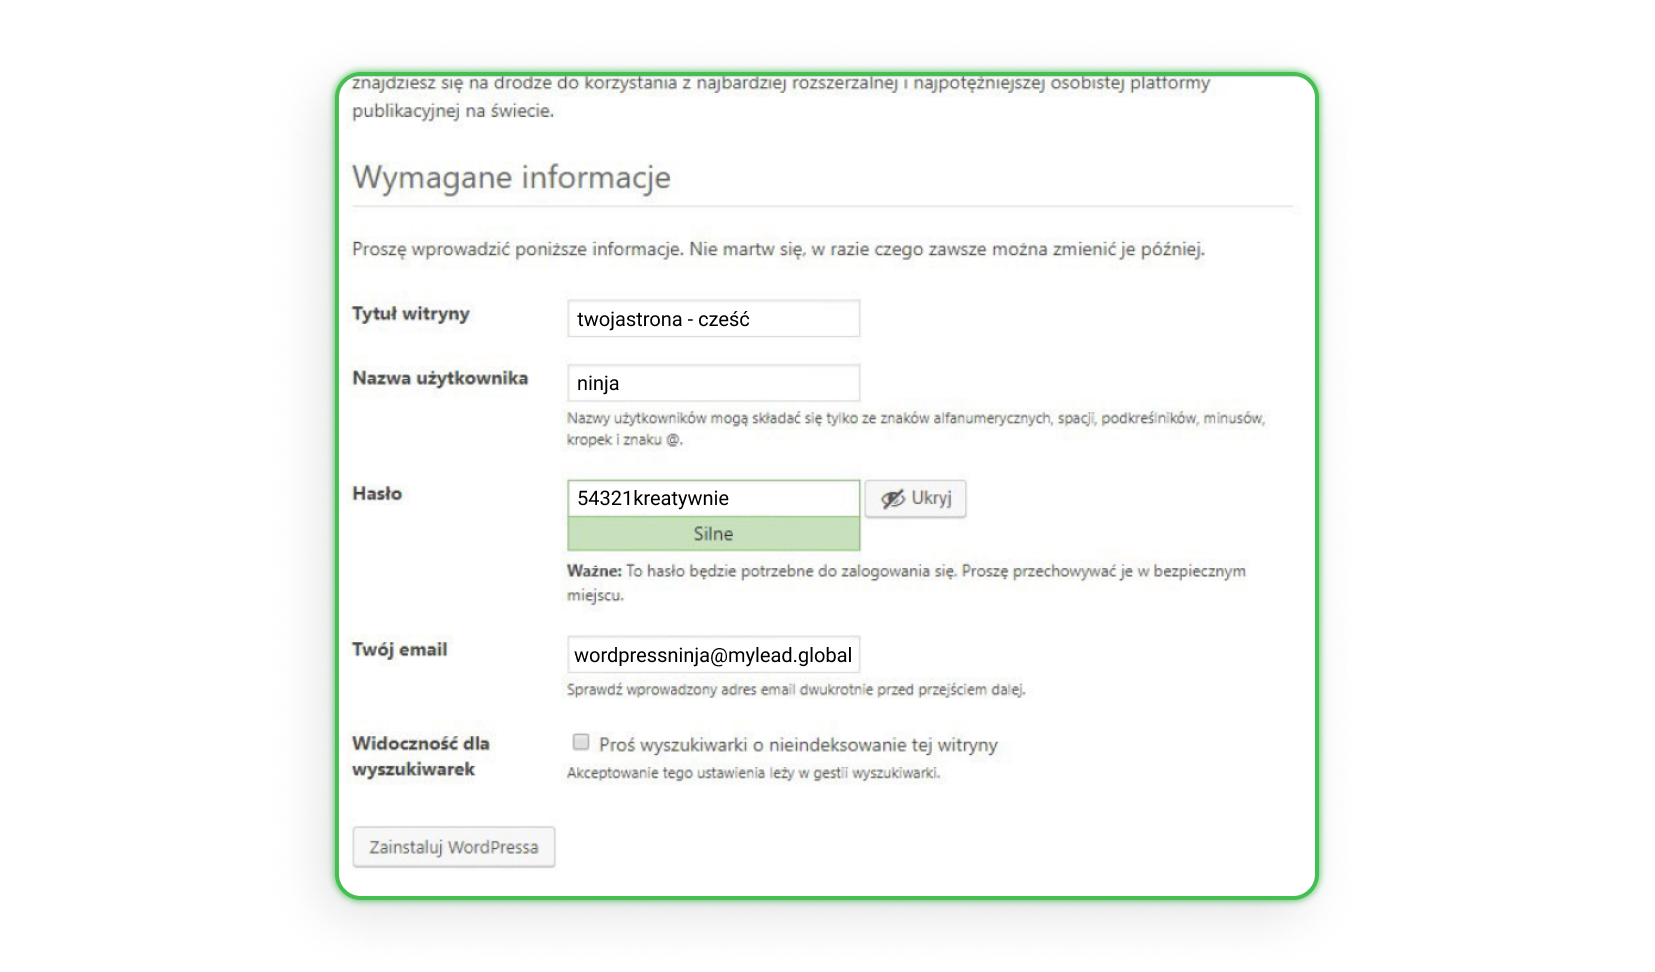Image resolution: width=1655 pixels, height=972 pixels.
Task: Click the Akceptowanie tego ustawienia hint text
Action: tap(753, 773)
